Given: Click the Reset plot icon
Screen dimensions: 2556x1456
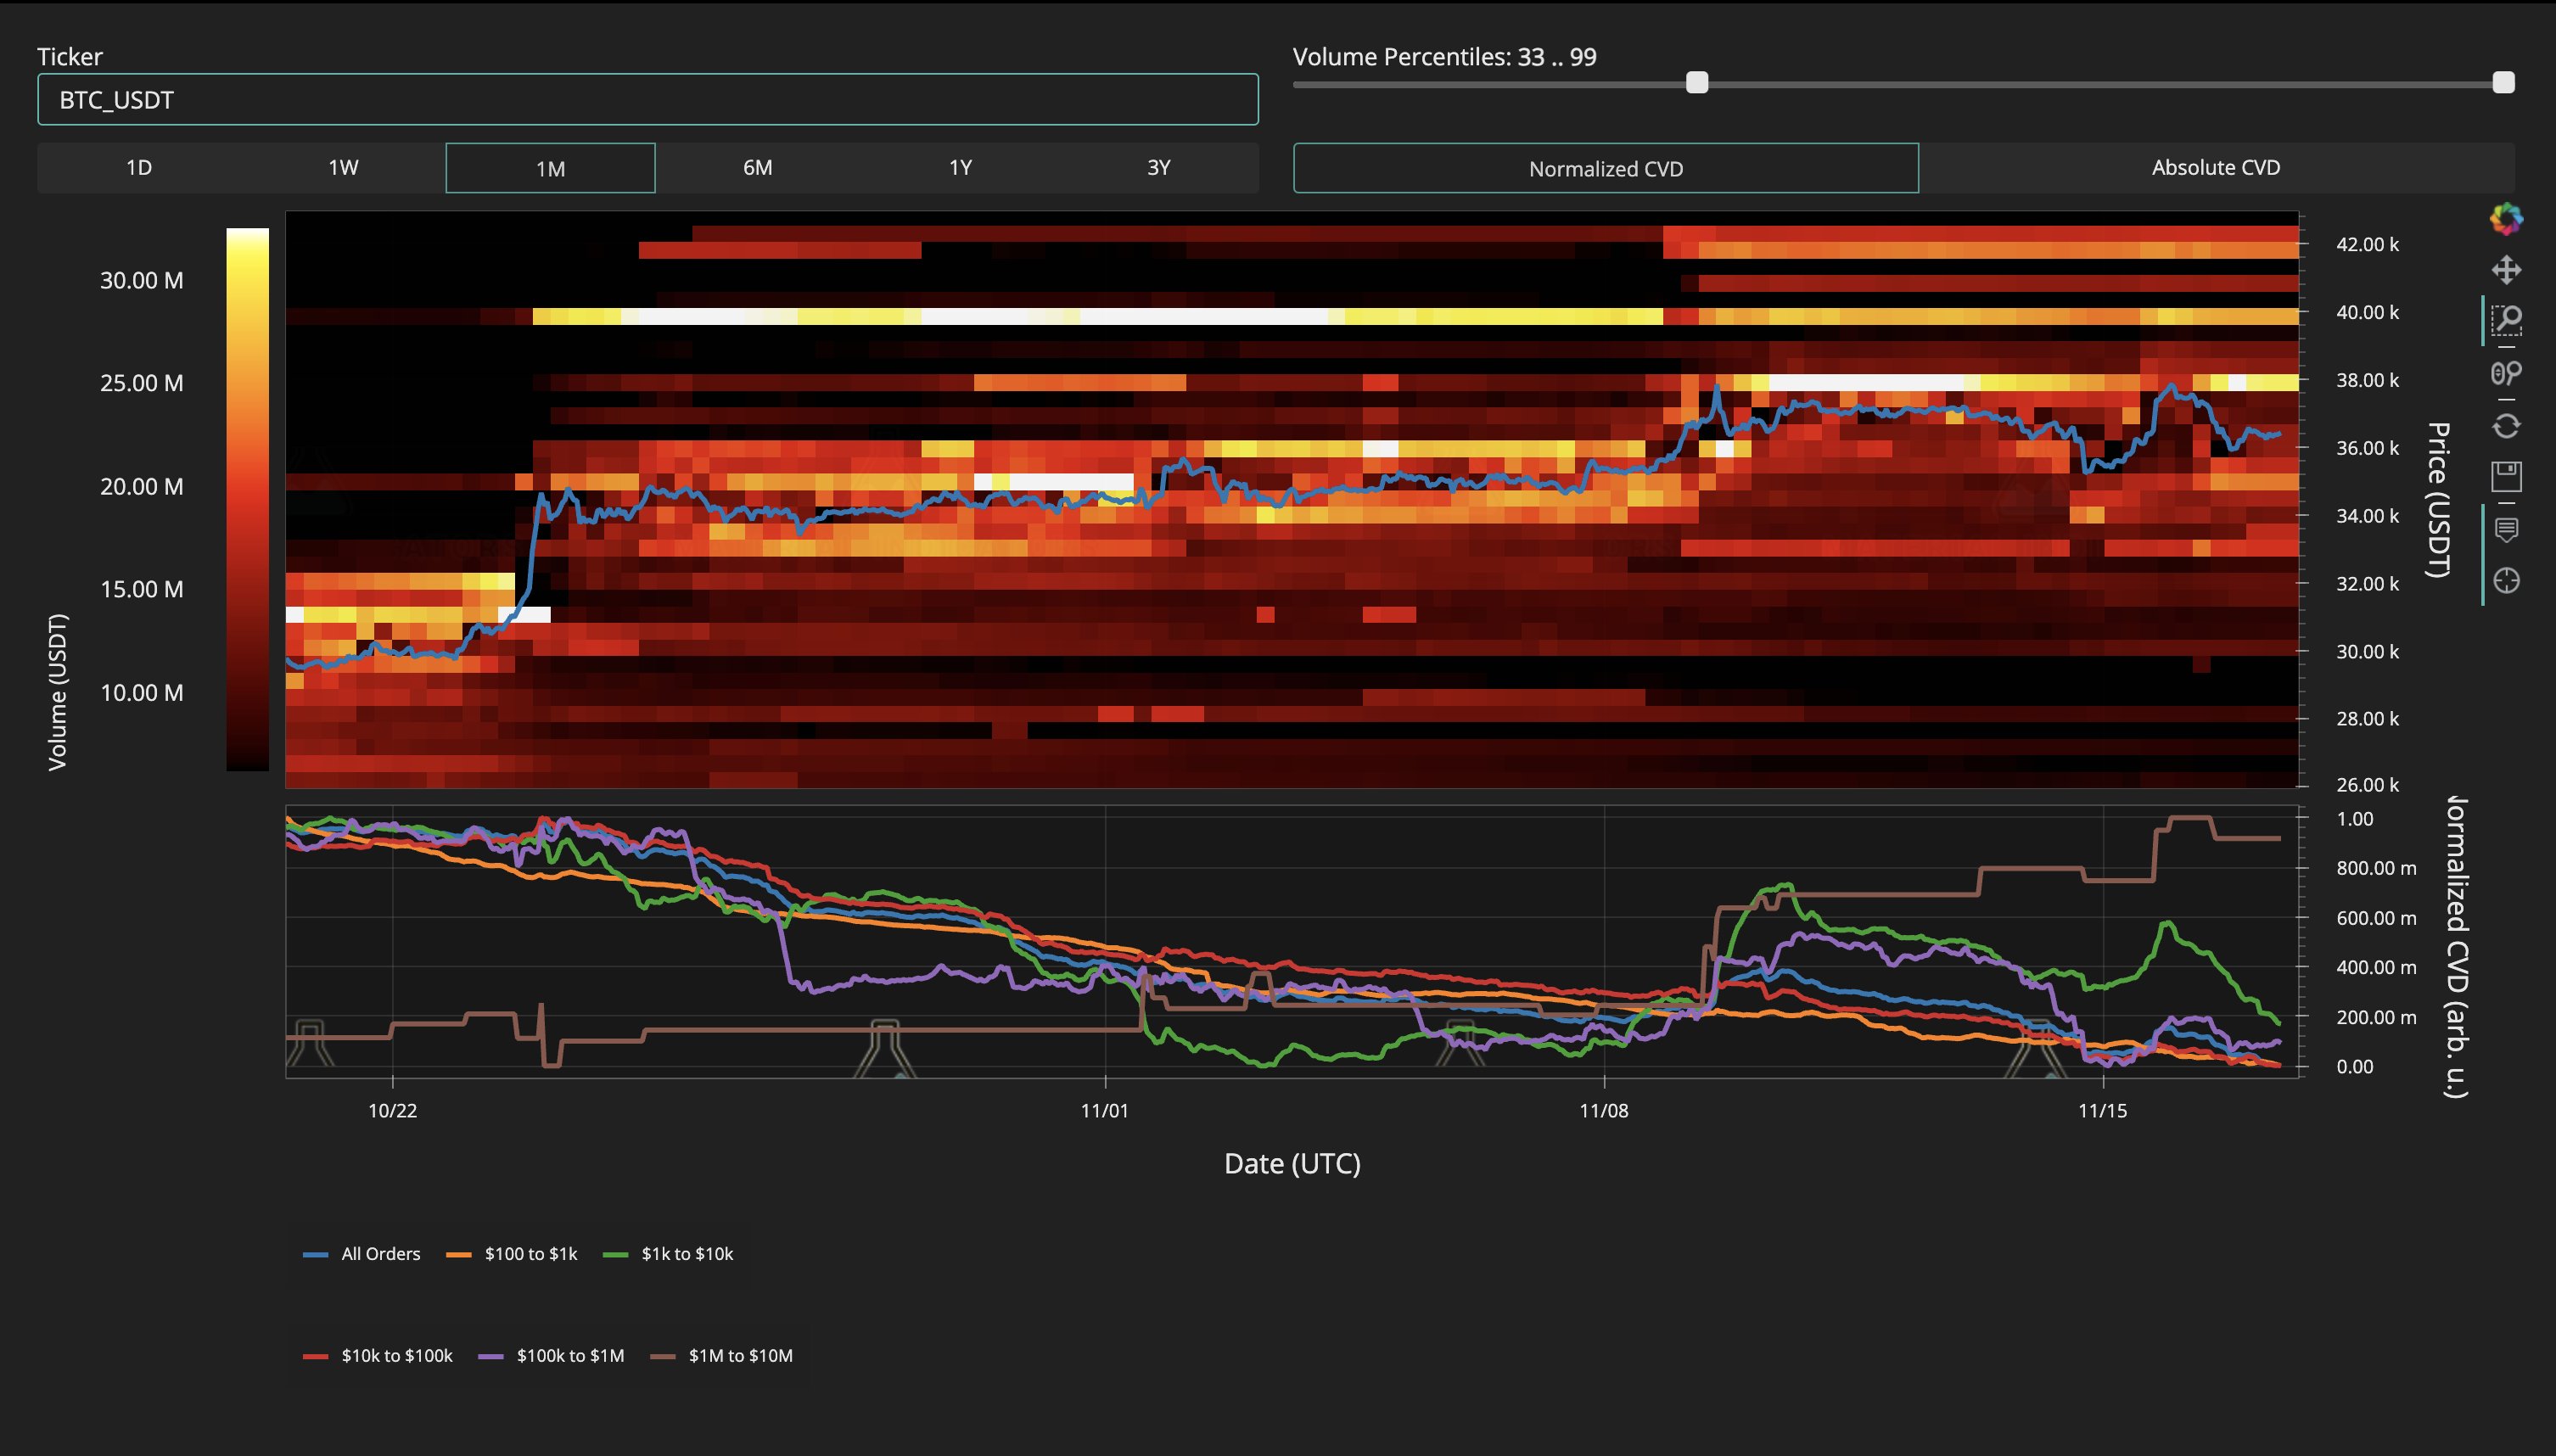Looking at the screenshot, I should [2506, 426].
